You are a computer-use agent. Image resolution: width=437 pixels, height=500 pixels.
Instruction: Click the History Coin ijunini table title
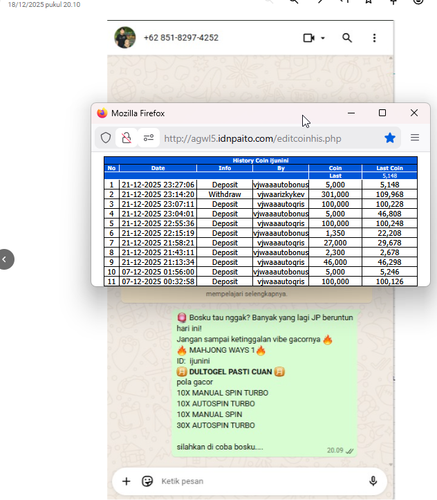261,160
